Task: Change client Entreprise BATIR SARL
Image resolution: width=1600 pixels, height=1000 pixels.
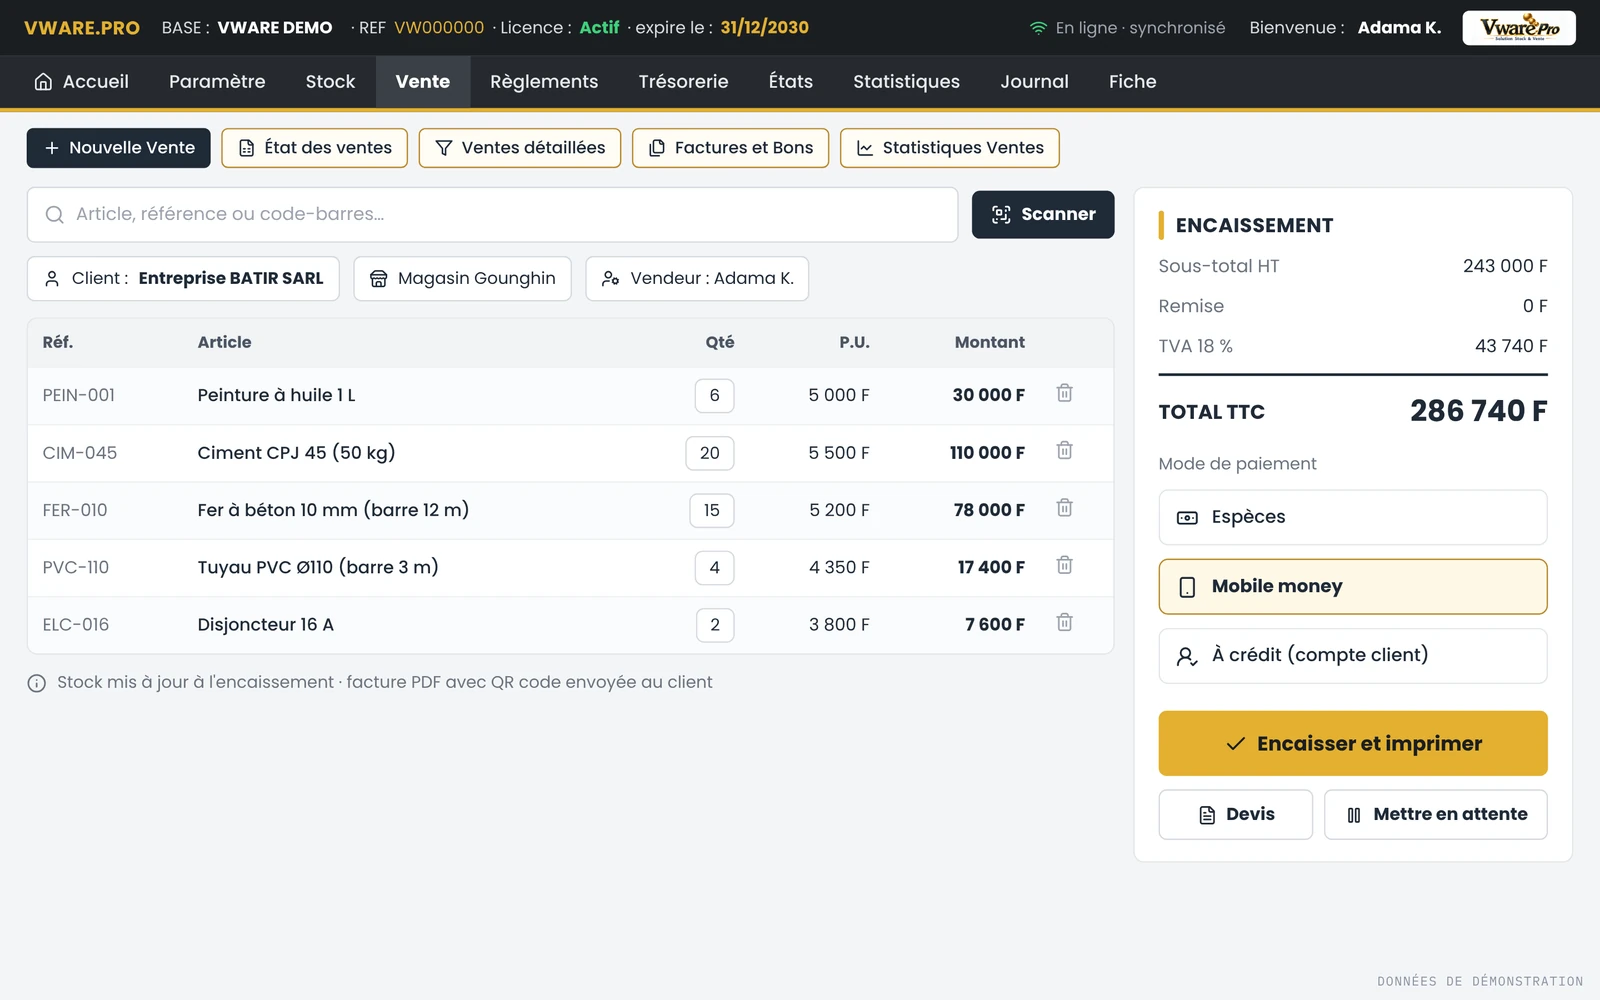Action: pos(183,279)
